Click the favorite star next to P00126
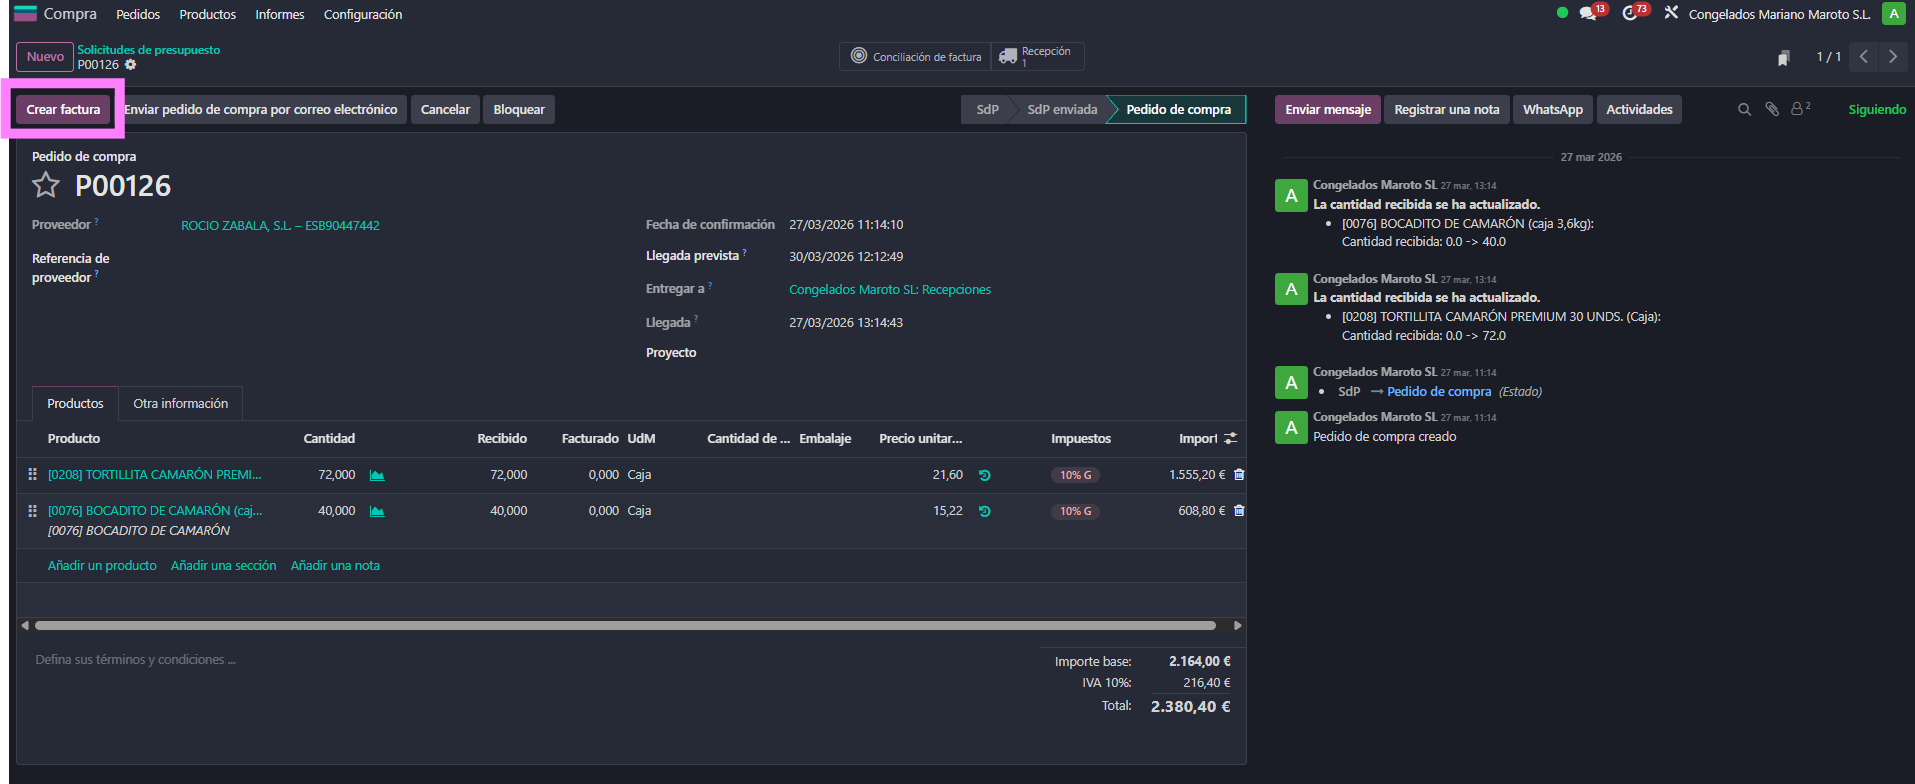1915x784 pixels. click(x=46, y=185)
